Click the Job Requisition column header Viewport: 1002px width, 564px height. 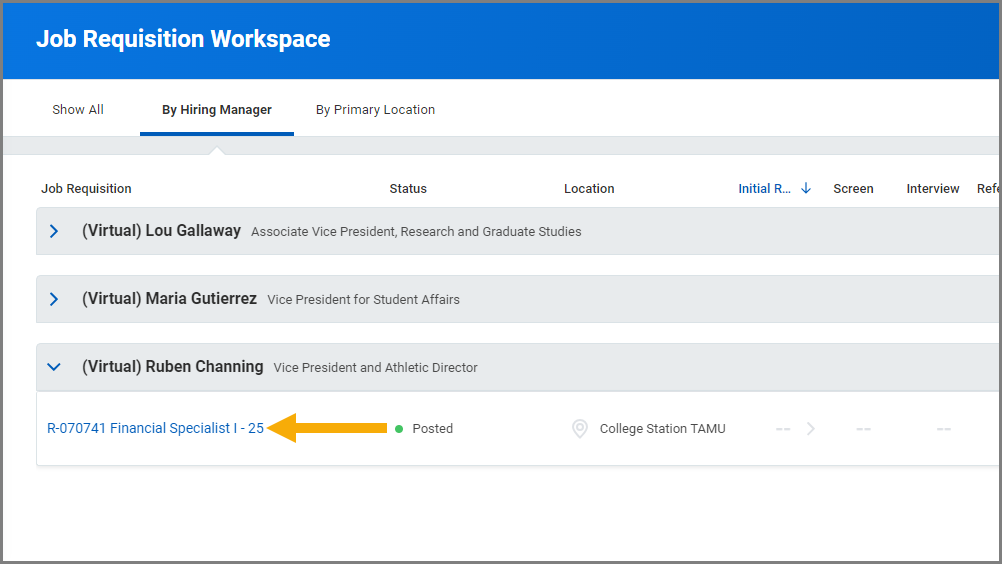point(86,188)
